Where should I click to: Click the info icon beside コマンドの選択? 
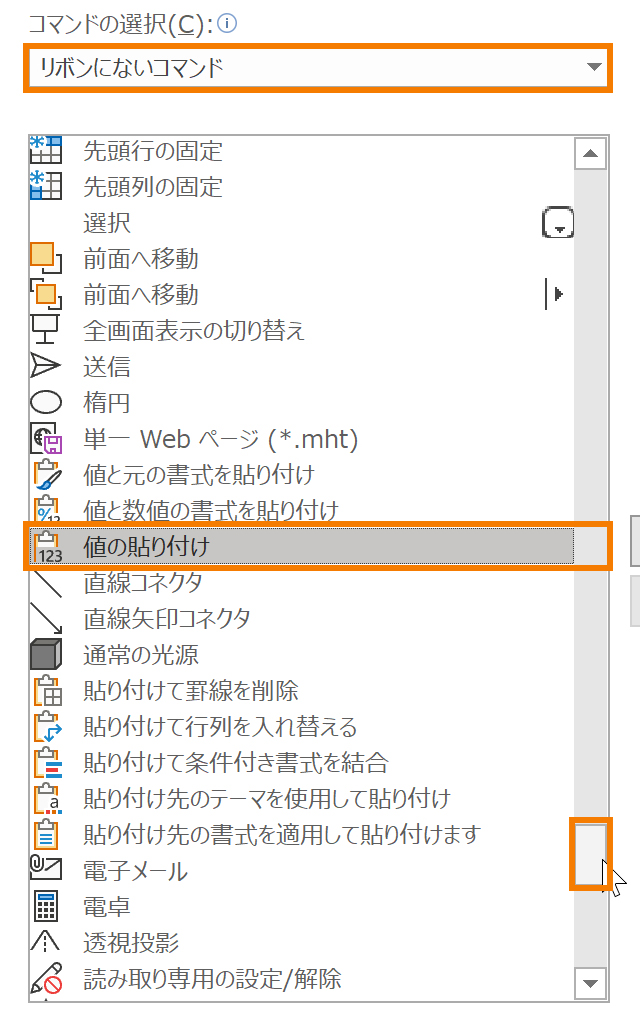pos(227,24)
